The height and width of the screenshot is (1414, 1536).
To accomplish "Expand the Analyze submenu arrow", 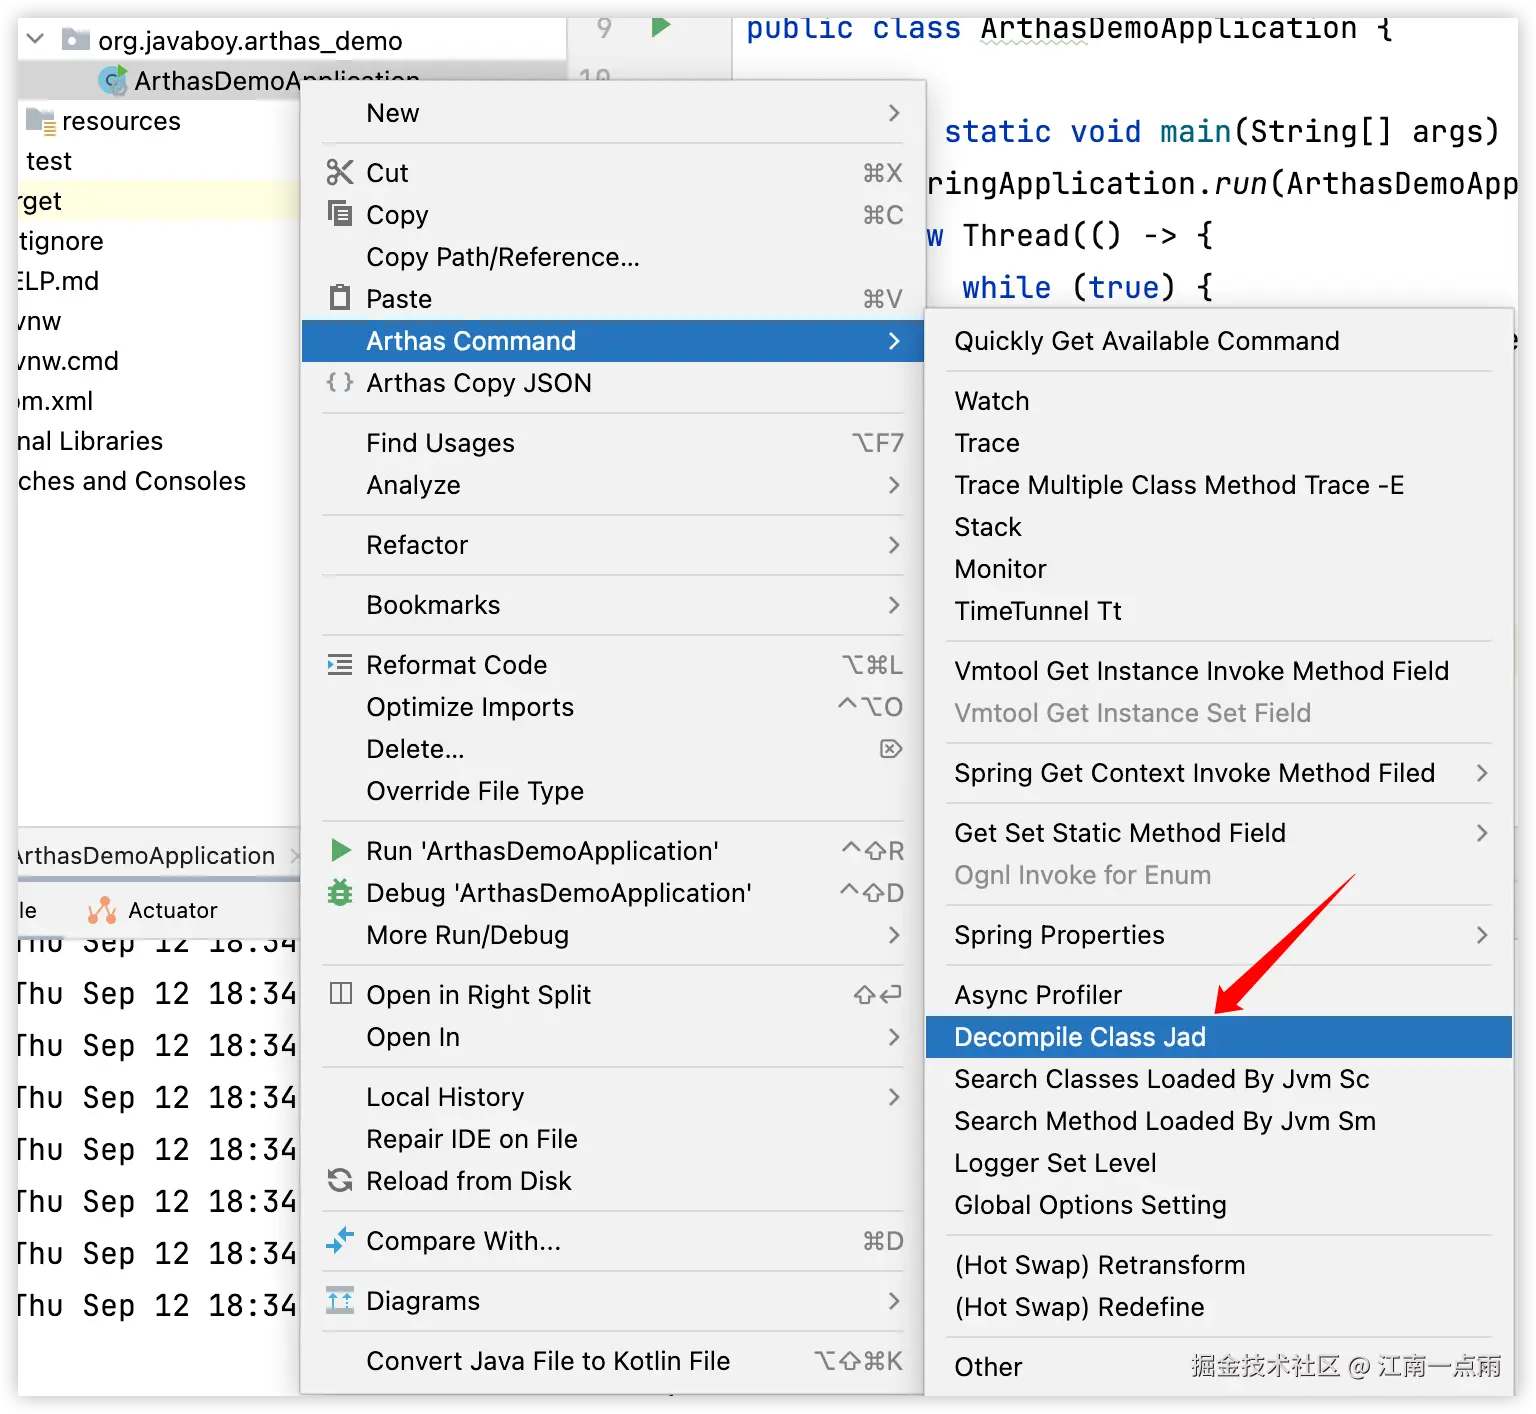I will (894, 485).
